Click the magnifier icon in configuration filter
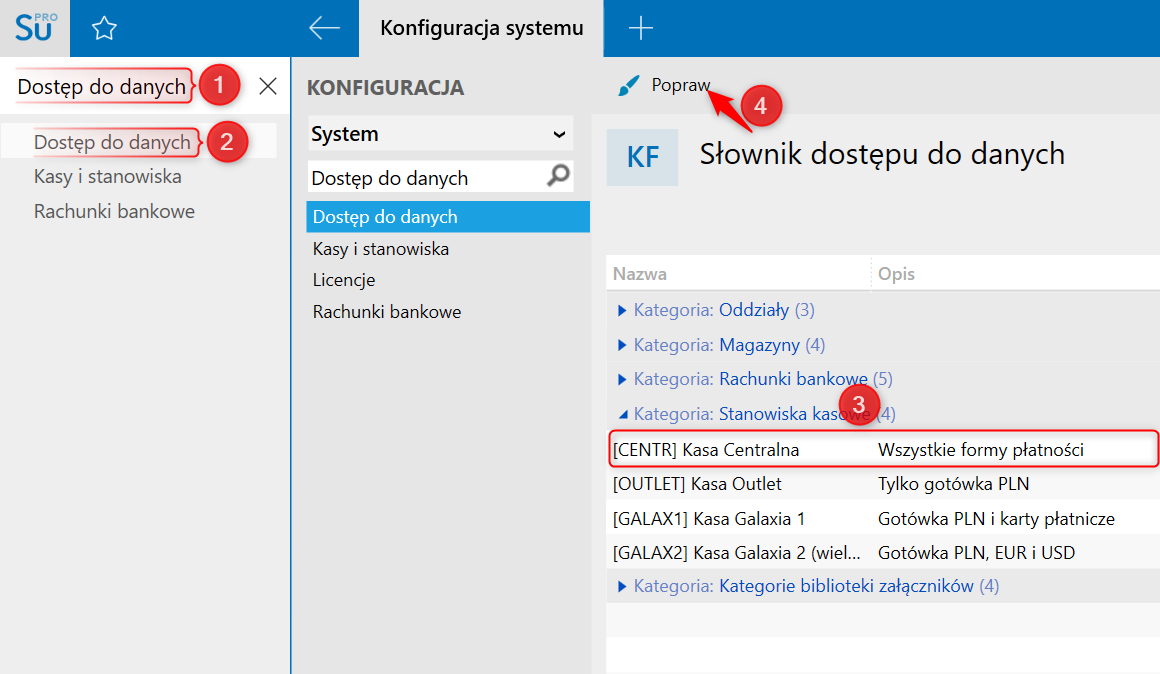The width and height of the screenshot is (1160, 674). [558, 177]
